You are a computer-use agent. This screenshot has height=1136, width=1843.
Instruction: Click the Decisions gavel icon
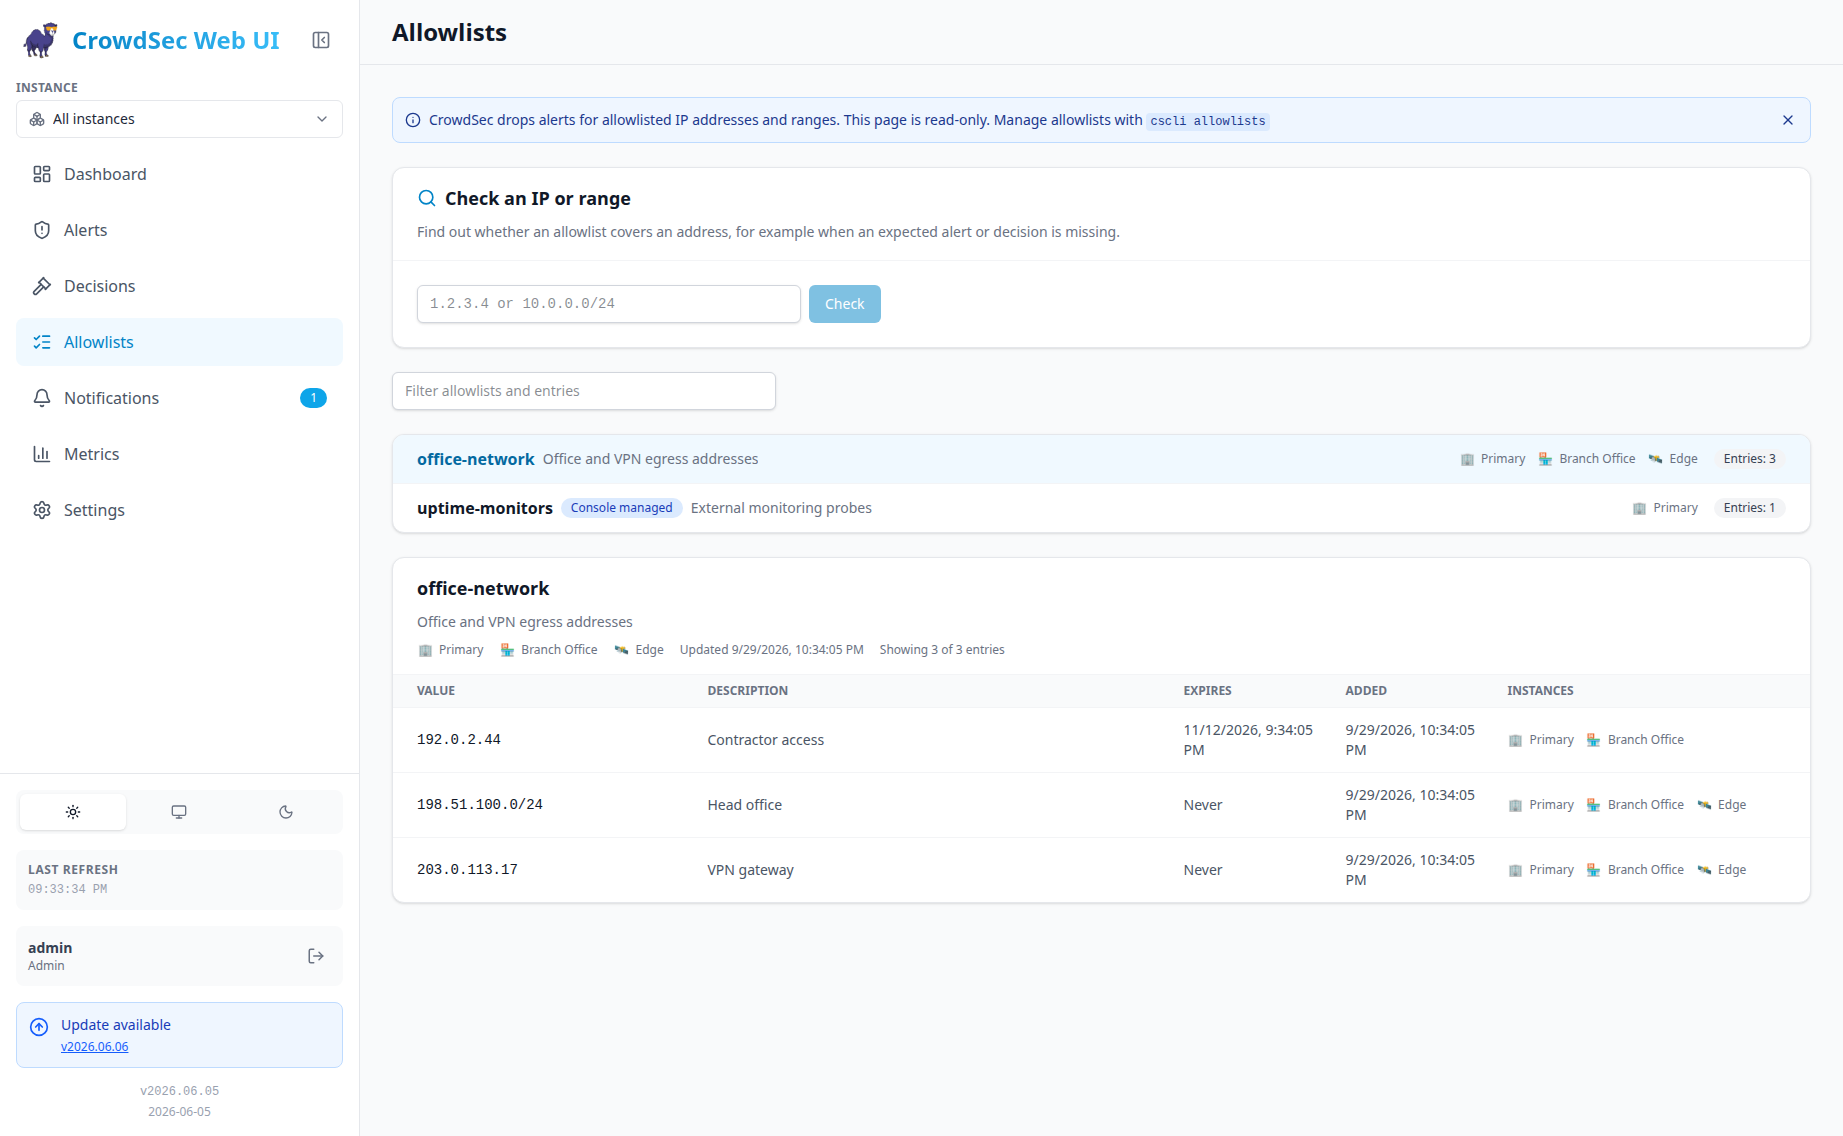pyautogui.click(x=42, y=286)
